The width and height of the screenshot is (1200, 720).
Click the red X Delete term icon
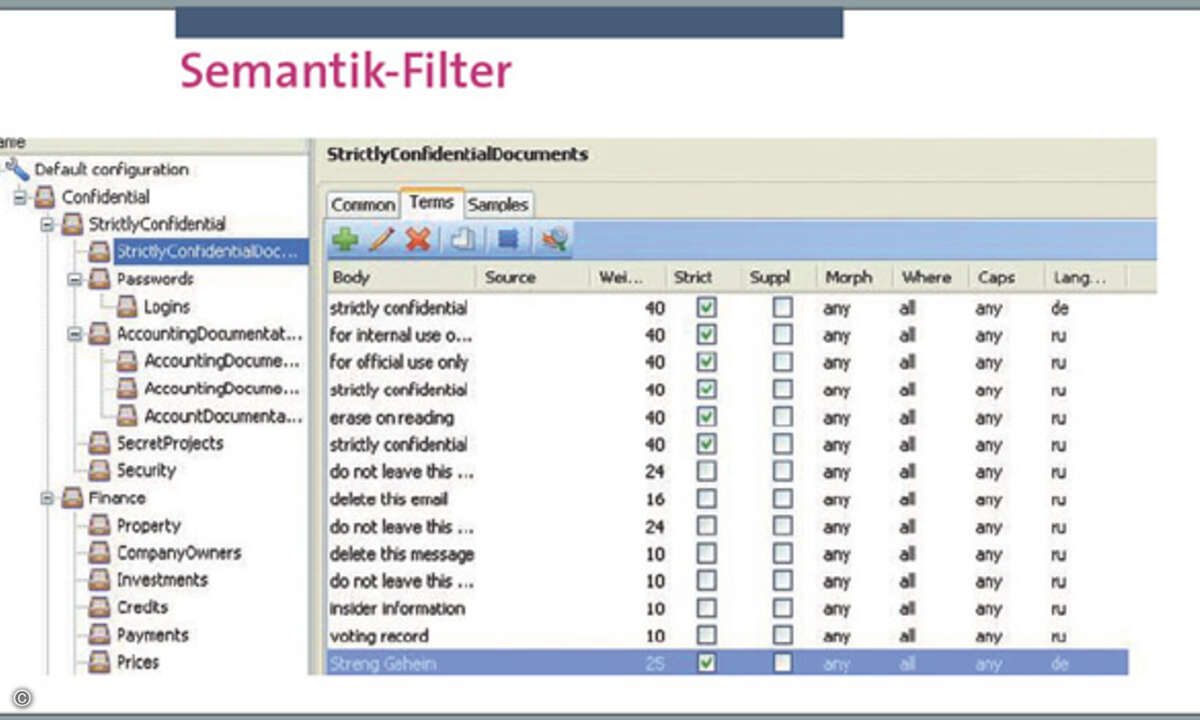(x=418, y=239)
